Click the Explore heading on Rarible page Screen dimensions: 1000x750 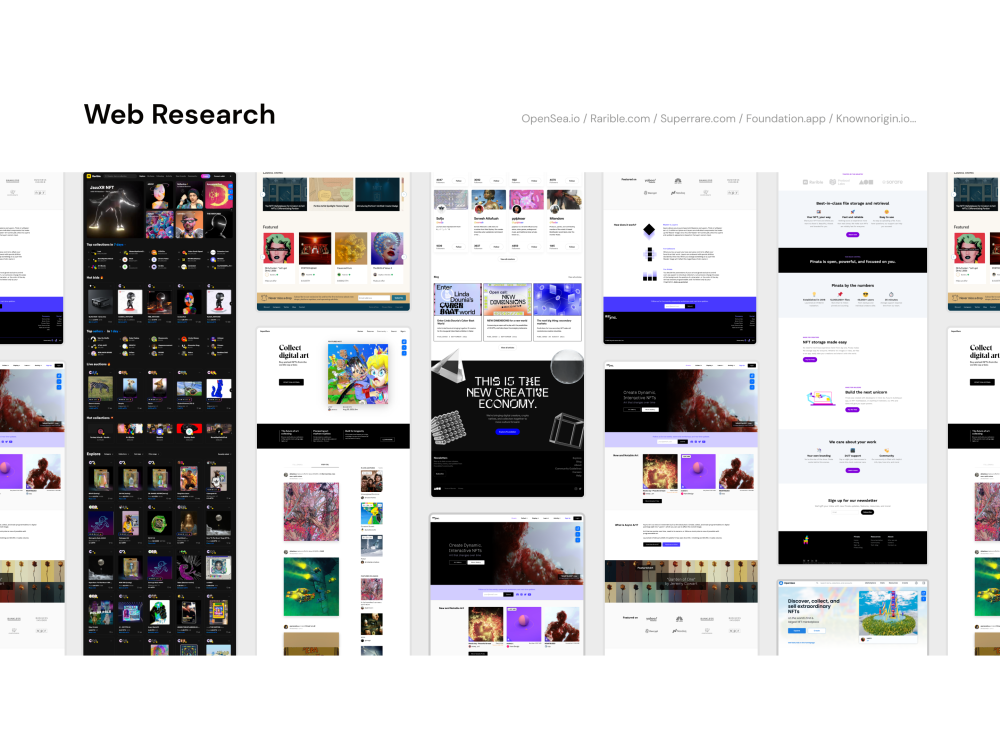point(93,453)
